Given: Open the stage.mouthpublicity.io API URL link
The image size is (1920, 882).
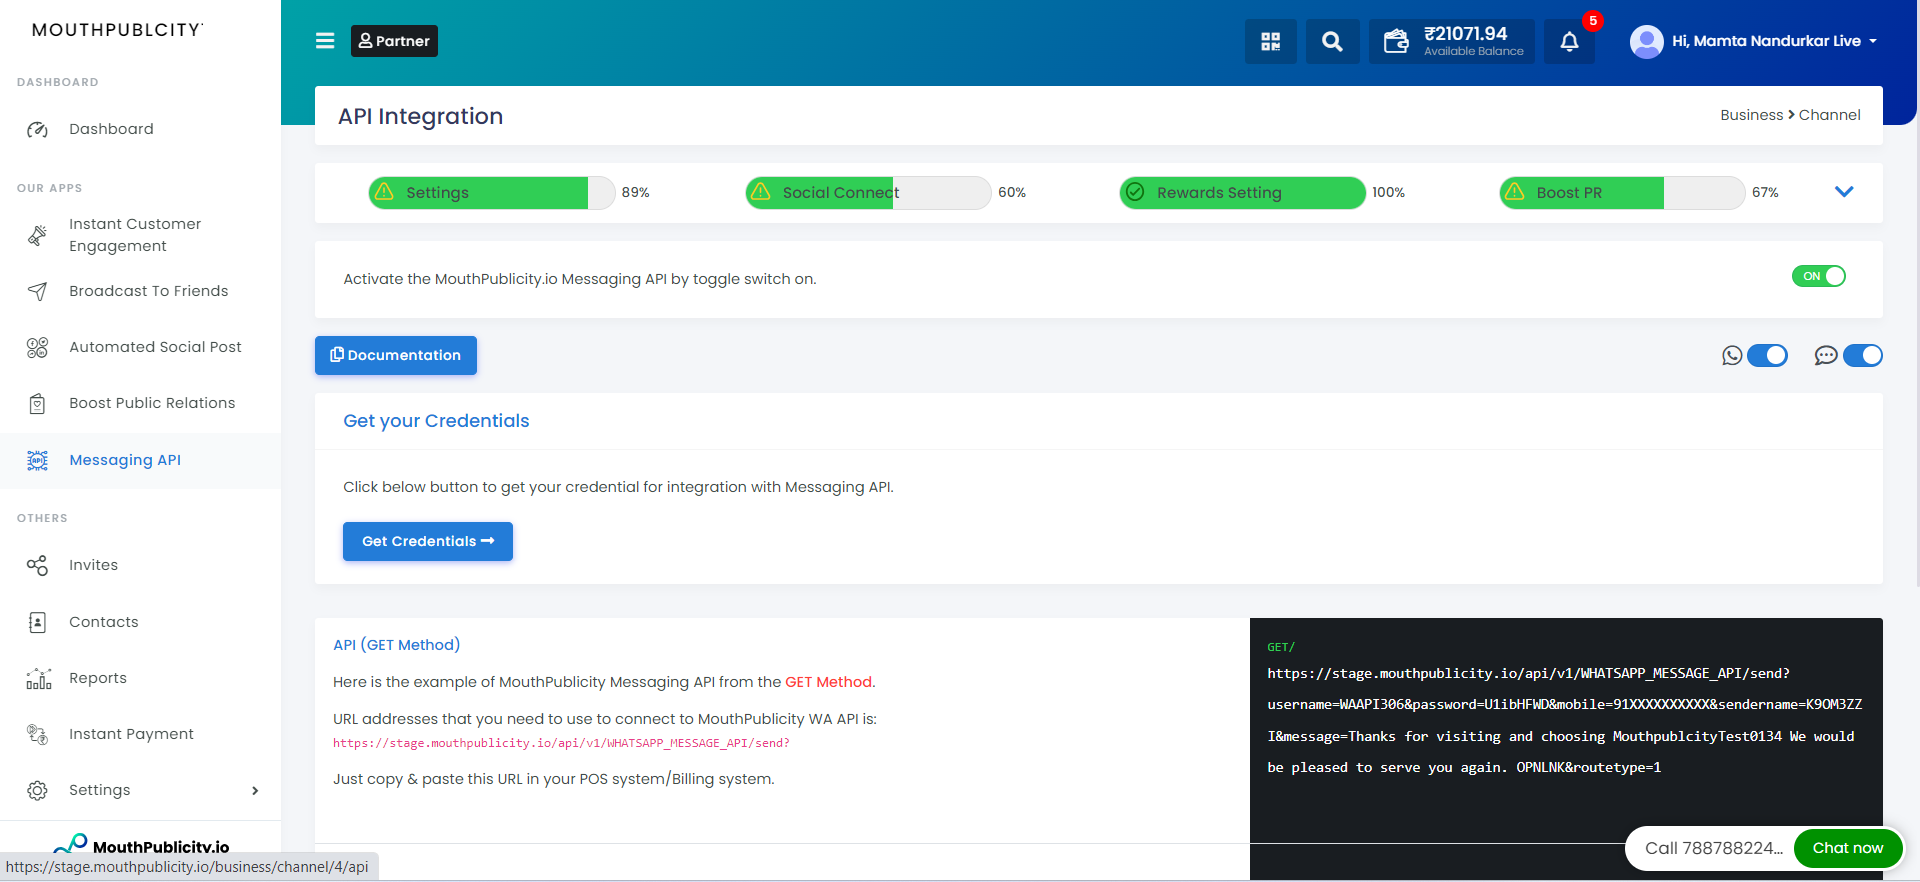Looking at the screenshot, I should (561, 743).
